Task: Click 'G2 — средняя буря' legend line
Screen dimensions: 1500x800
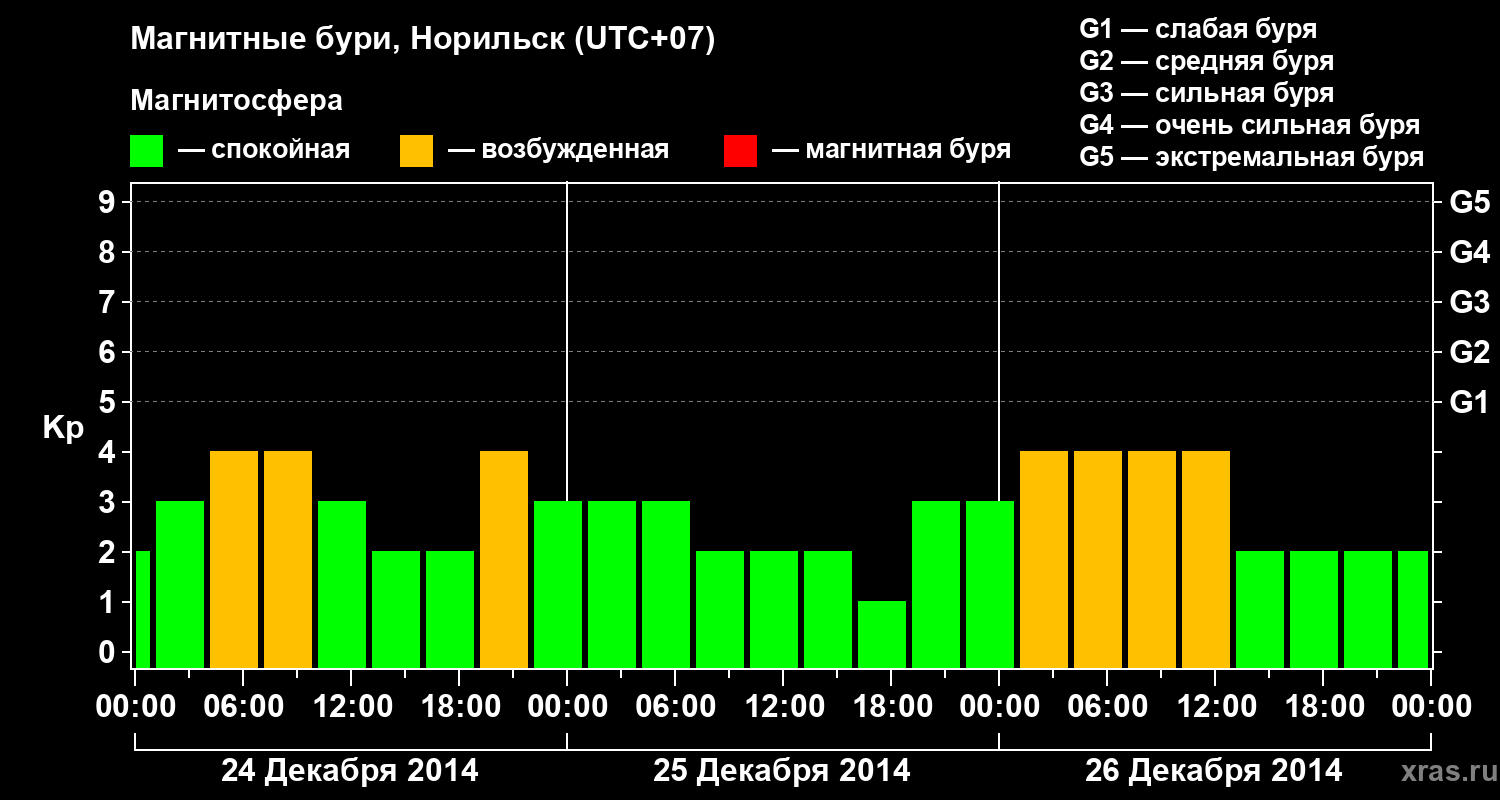Action: tap(1207, 61)
